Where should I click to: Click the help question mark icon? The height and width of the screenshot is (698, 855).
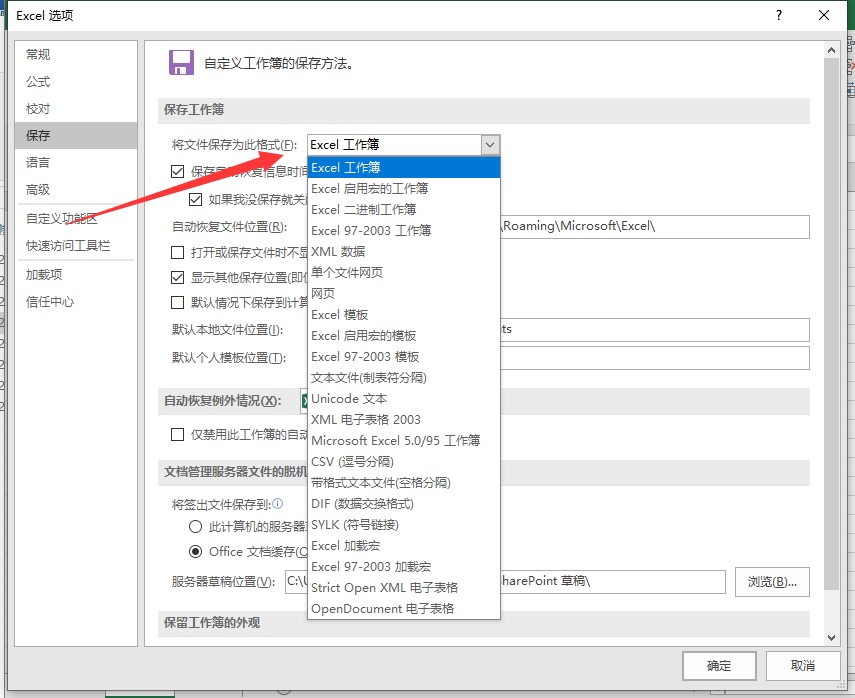(x=776, y=15)
